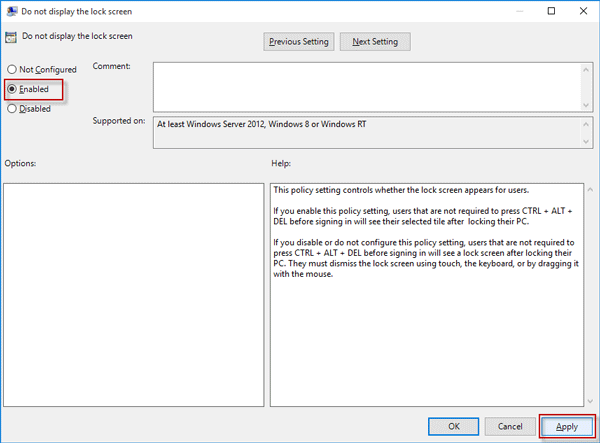Maximize the policy dialog window
The width and height of the screenshot is (600, 443).
551,12
